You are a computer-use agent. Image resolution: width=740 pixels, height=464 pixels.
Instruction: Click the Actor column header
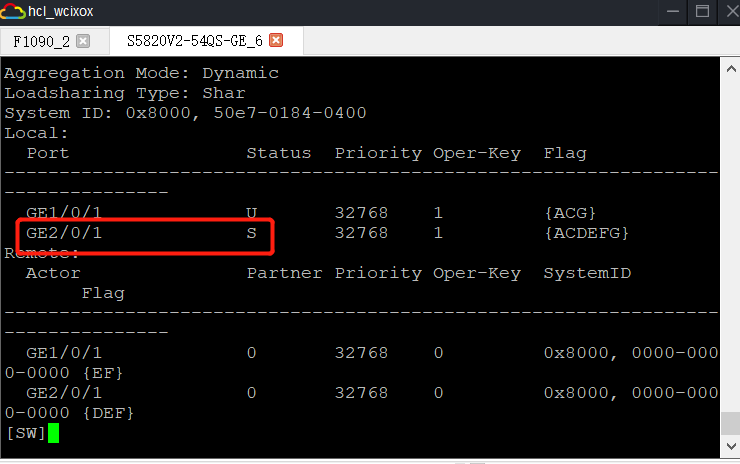click(53, 273)
